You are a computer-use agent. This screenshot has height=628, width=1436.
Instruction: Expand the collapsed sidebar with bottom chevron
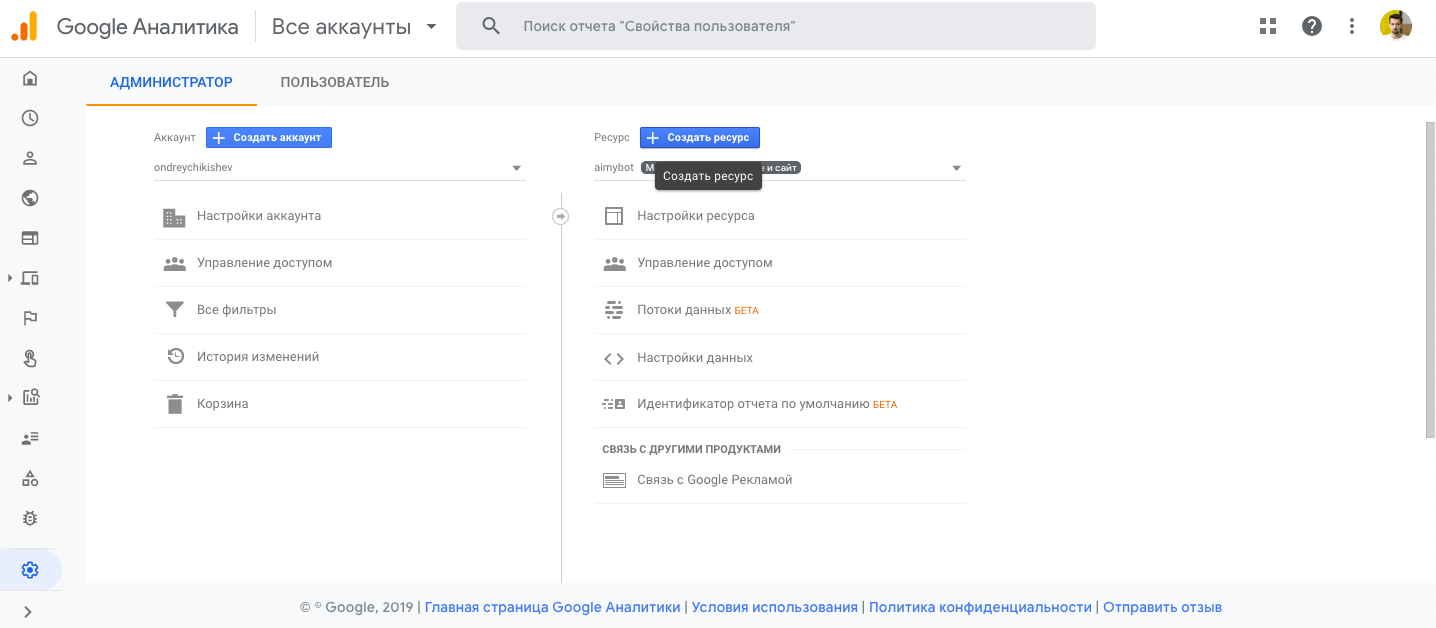click(28, 611)
